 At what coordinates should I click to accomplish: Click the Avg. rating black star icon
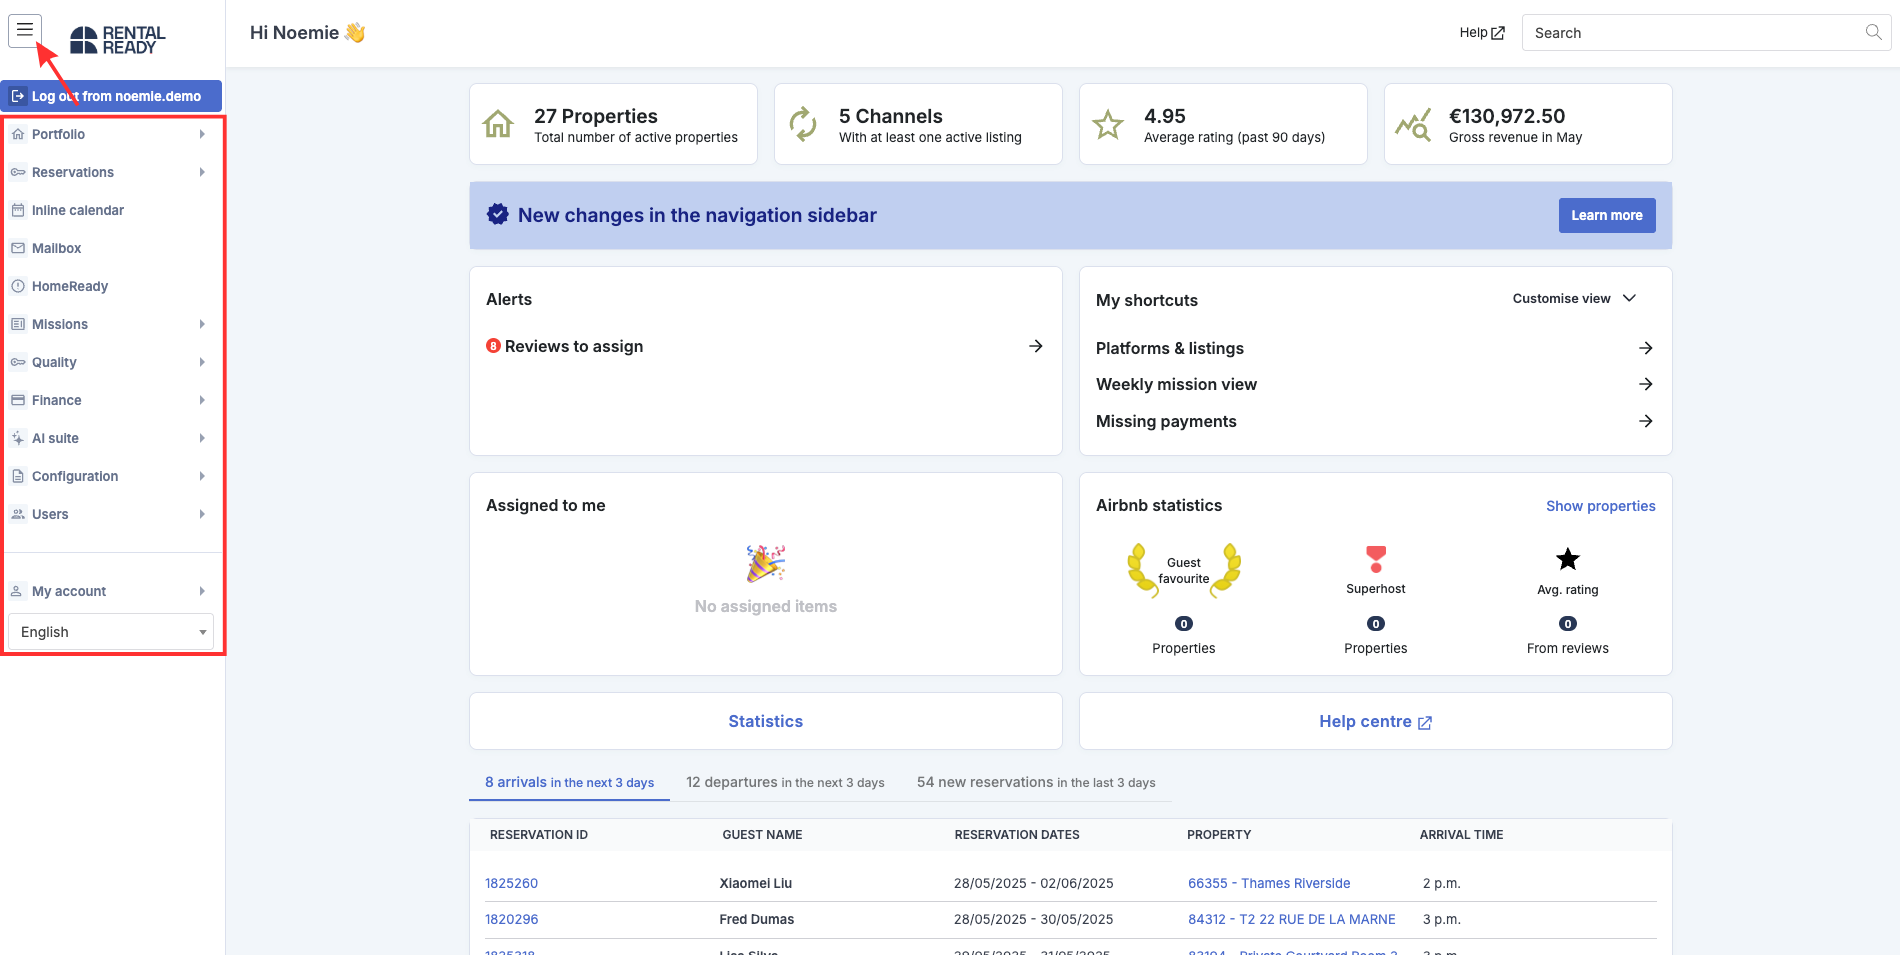click(x=1568, y=559)
